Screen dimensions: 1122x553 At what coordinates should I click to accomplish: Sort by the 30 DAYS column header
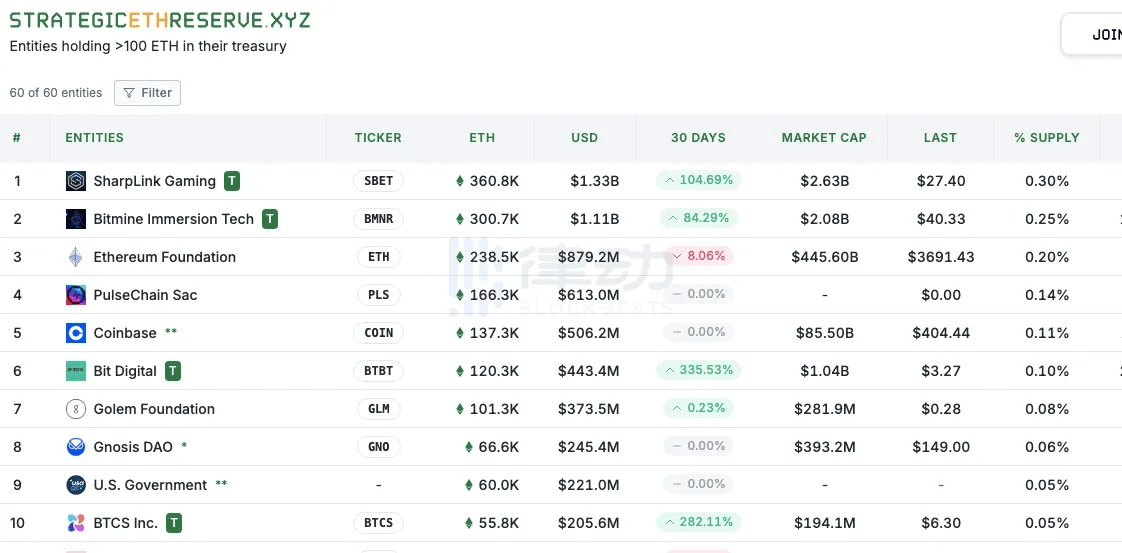pyautogui.click(x=698, y=138)
